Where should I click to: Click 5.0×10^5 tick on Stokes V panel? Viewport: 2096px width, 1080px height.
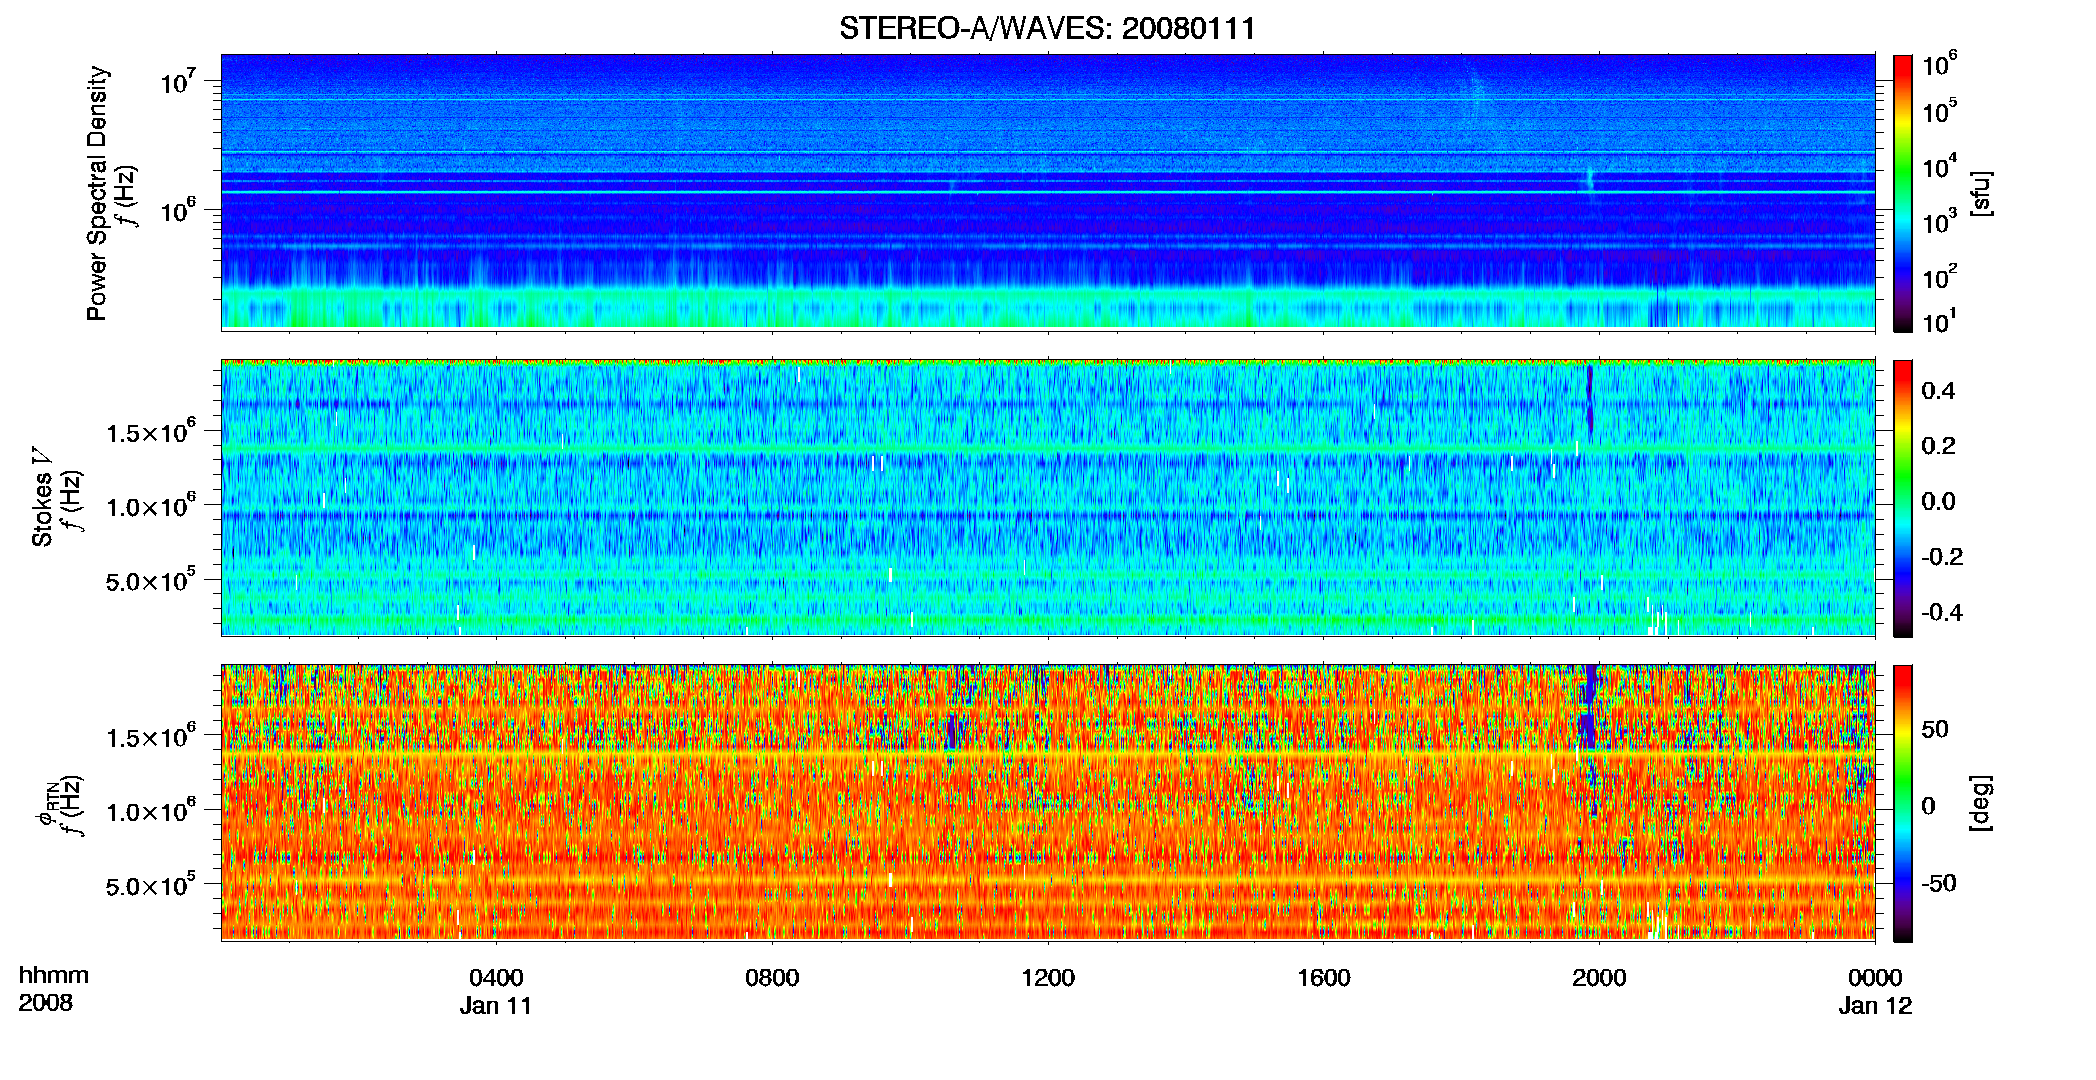pos(151,580)
